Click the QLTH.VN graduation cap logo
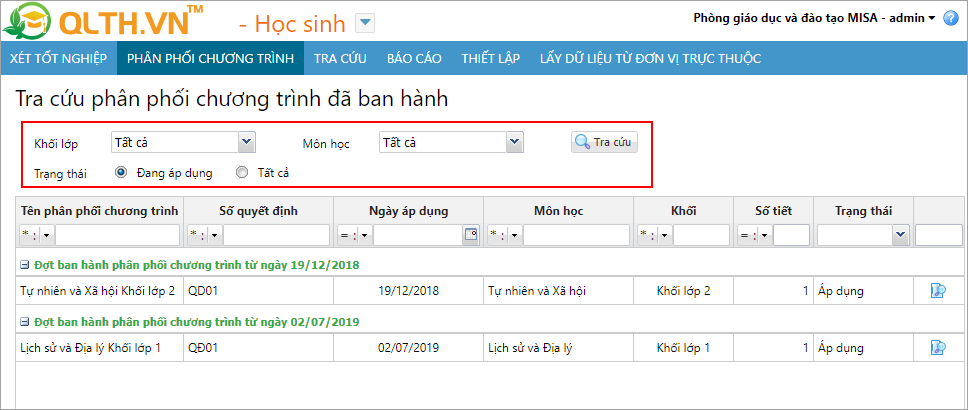This screenshot has width=968, height=410. coord(27,20)
